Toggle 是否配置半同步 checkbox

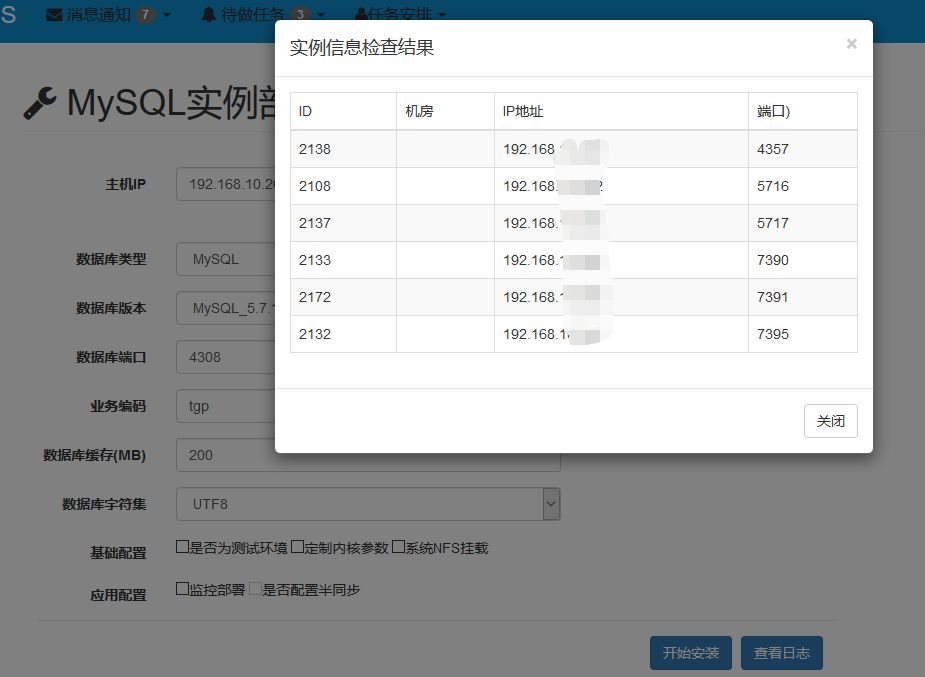click(x=255, y=589)
